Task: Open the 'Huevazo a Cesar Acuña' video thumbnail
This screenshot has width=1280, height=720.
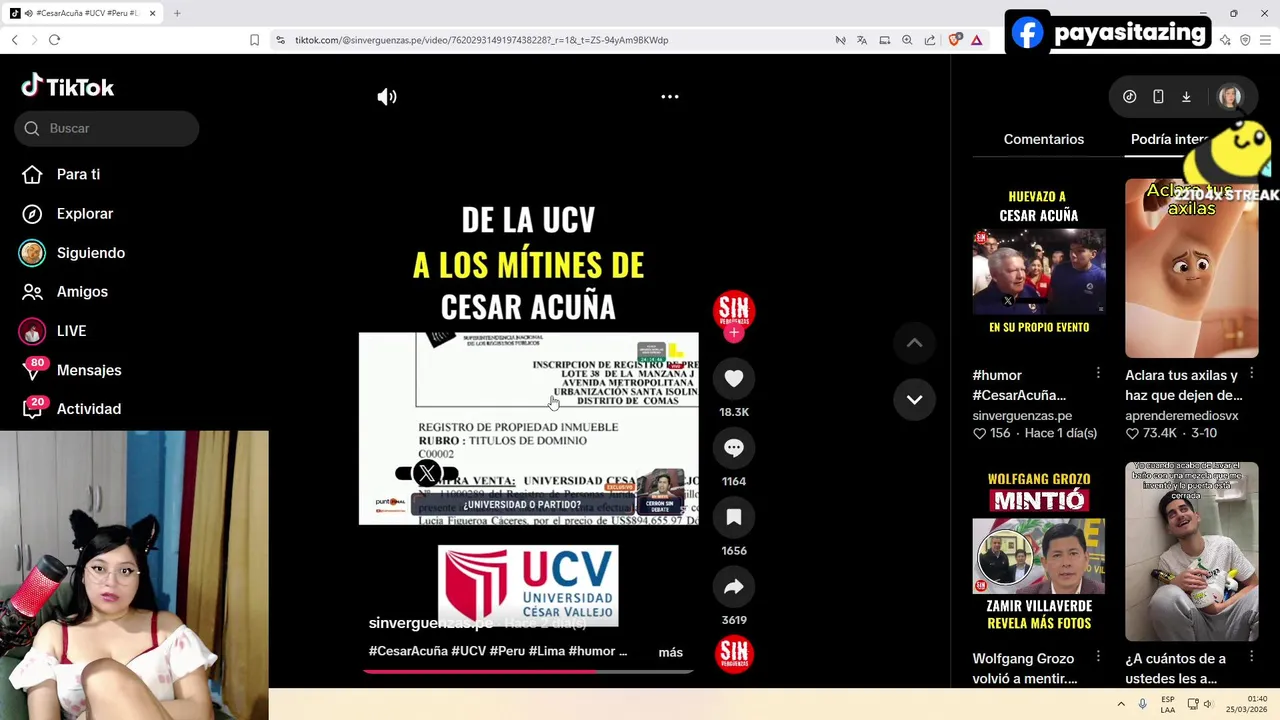Action: click(x=1039, y=268)
